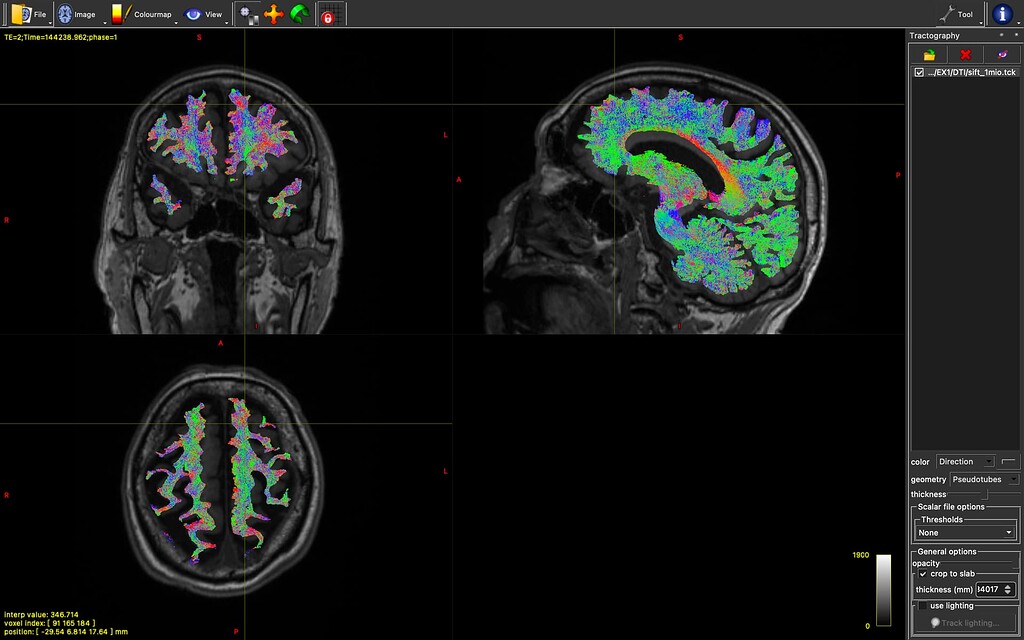
Task: Open the File menu
Action: click(28, 14)
